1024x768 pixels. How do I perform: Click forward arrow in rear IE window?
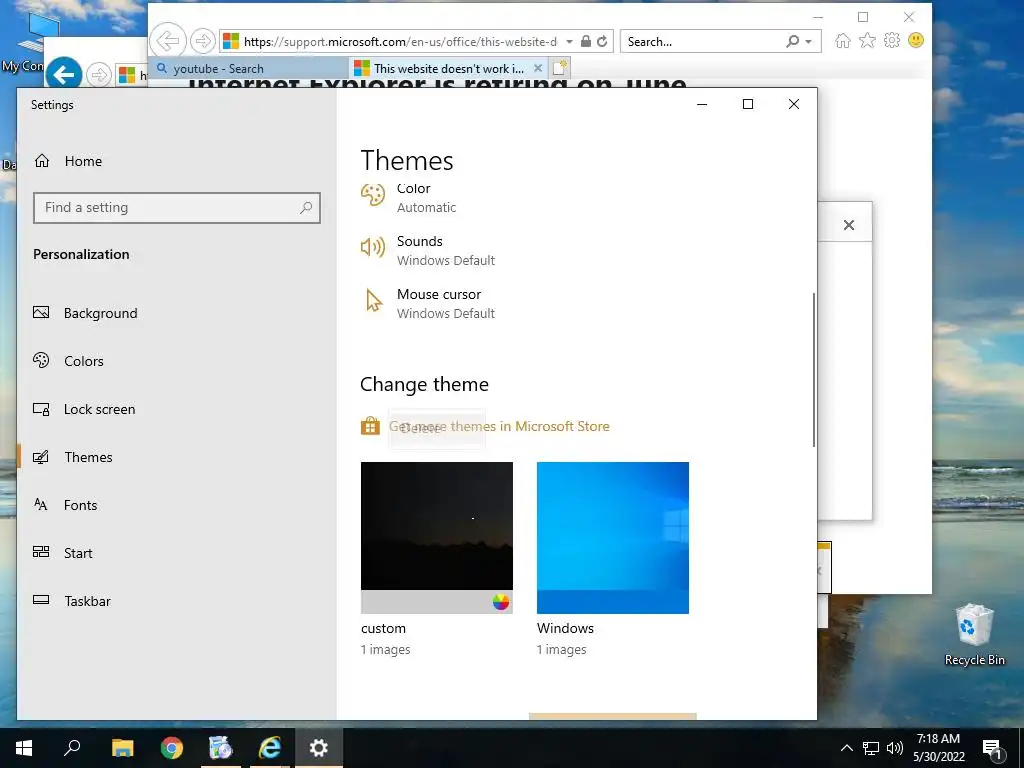[x=99, y=75]
